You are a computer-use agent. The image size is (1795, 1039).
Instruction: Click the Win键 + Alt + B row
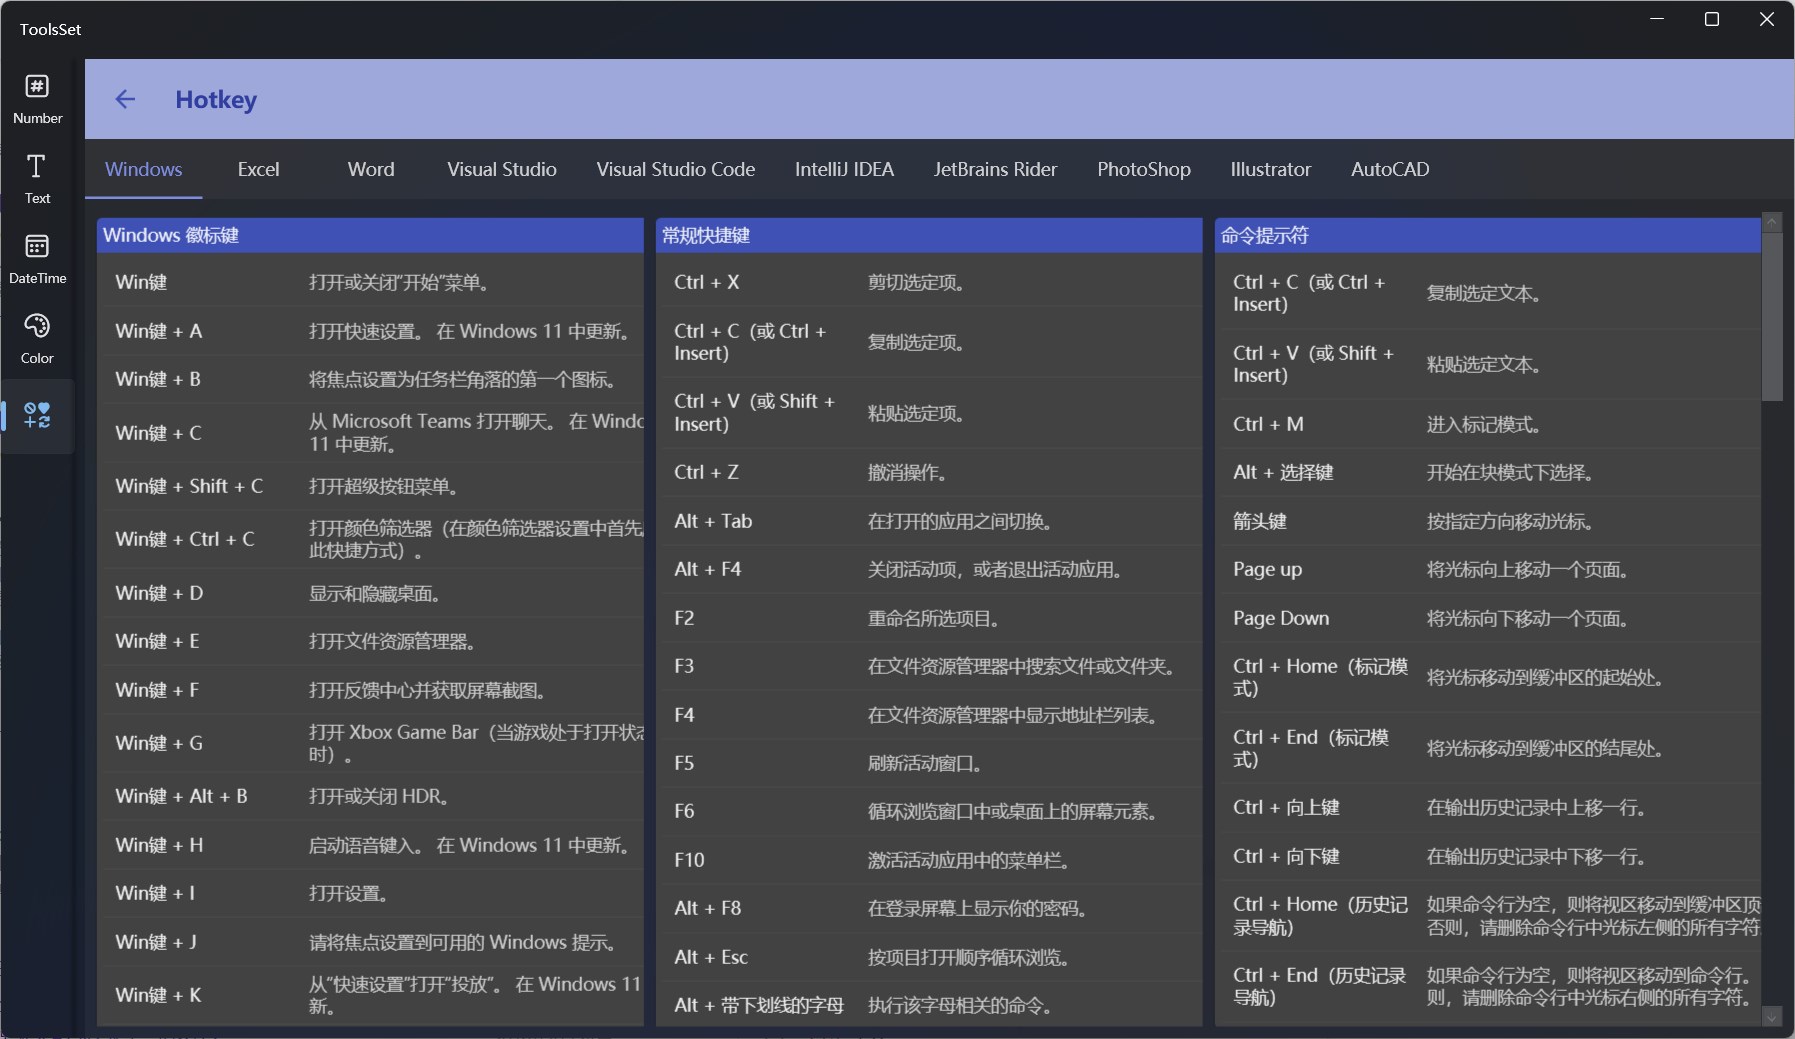pos(372,796)
